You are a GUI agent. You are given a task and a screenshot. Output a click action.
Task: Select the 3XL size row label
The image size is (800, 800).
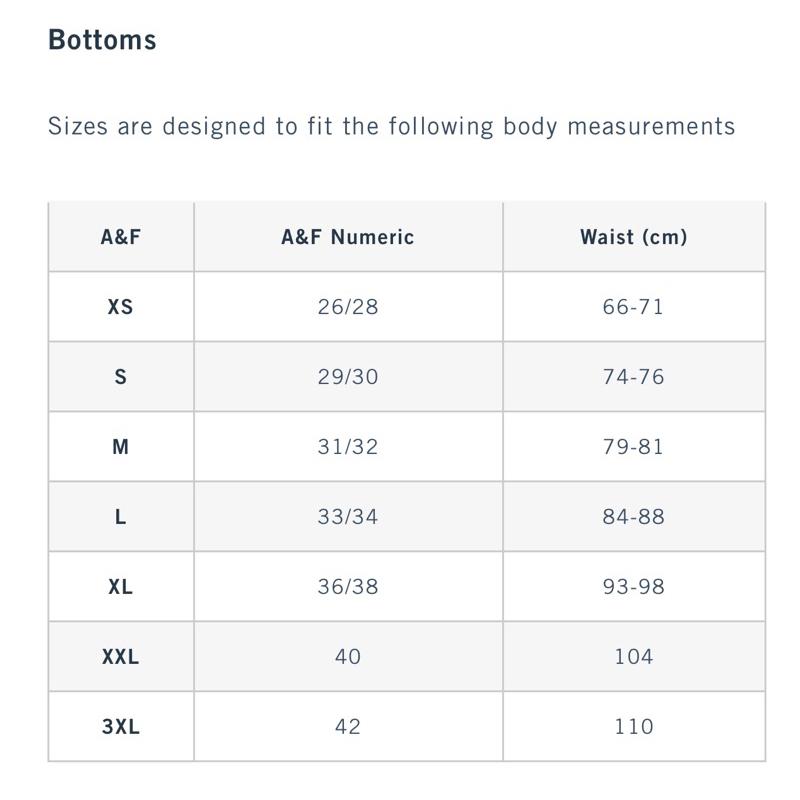(121, 727)
